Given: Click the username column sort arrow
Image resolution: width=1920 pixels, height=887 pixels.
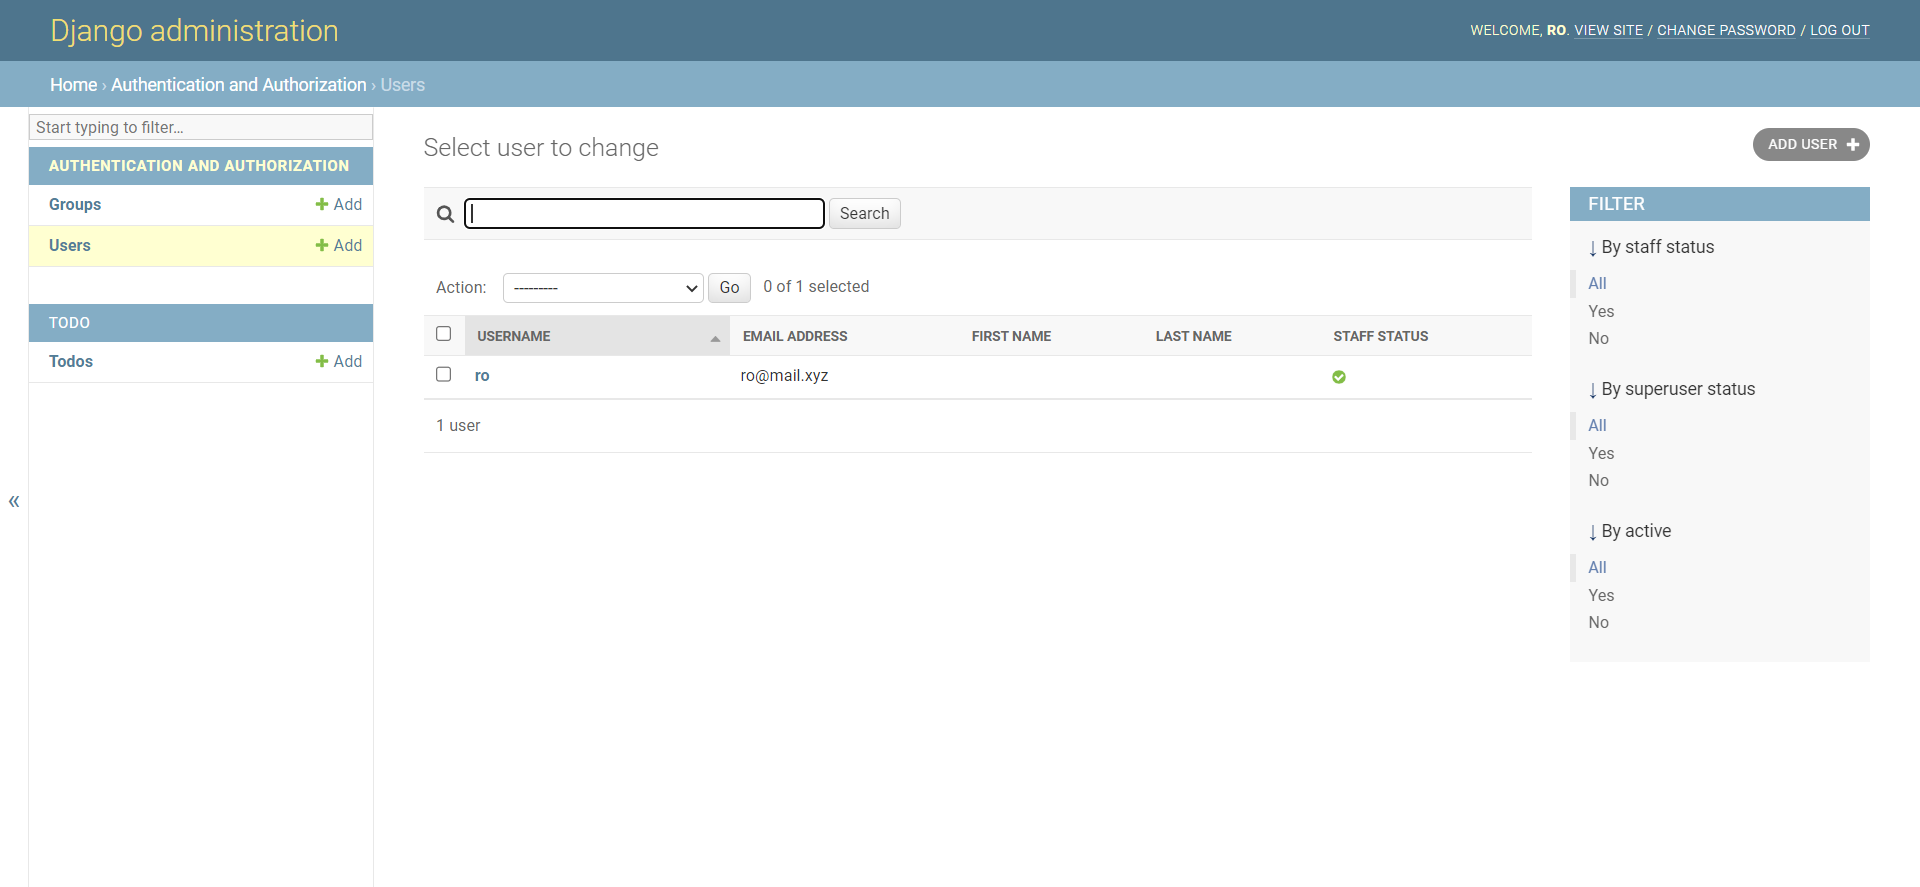Looking at the screenshot, I should pyautogui.click(x=715, y=339).
